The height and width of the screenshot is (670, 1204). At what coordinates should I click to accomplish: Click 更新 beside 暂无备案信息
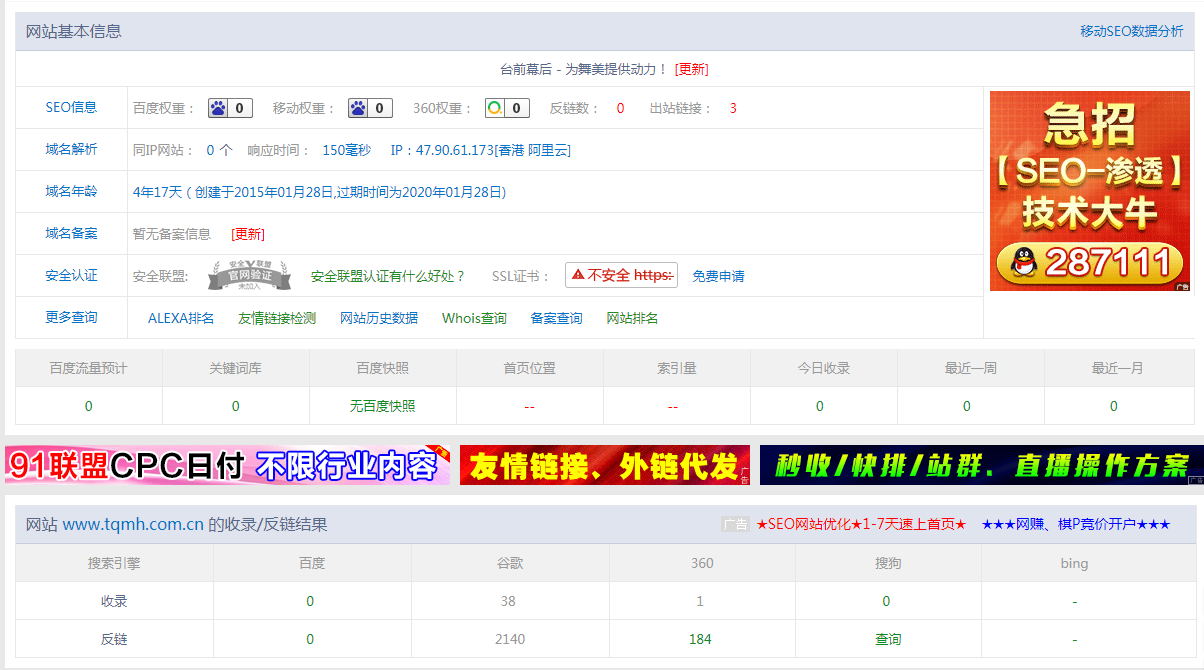click(x=248, y=234)
